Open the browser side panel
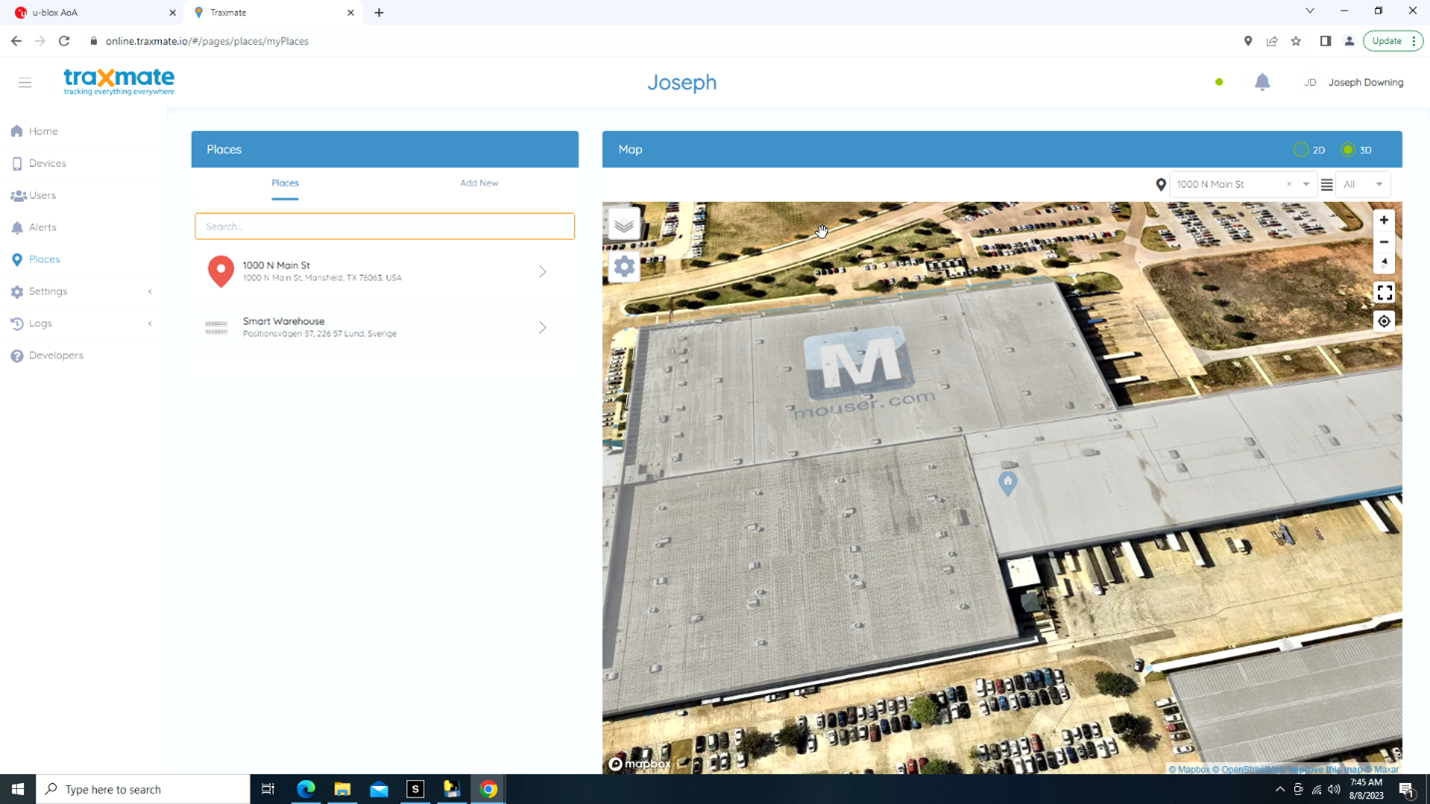 point(1325,41)
